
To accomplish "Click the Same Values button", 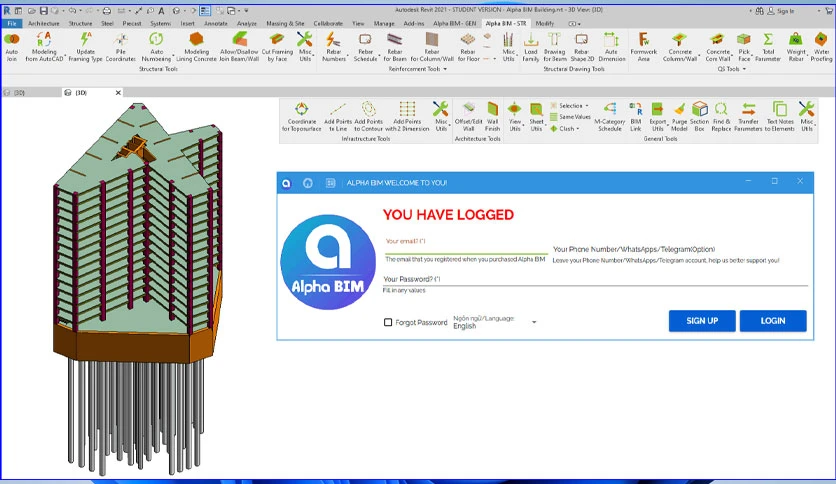I will click(x=570, y=117).
